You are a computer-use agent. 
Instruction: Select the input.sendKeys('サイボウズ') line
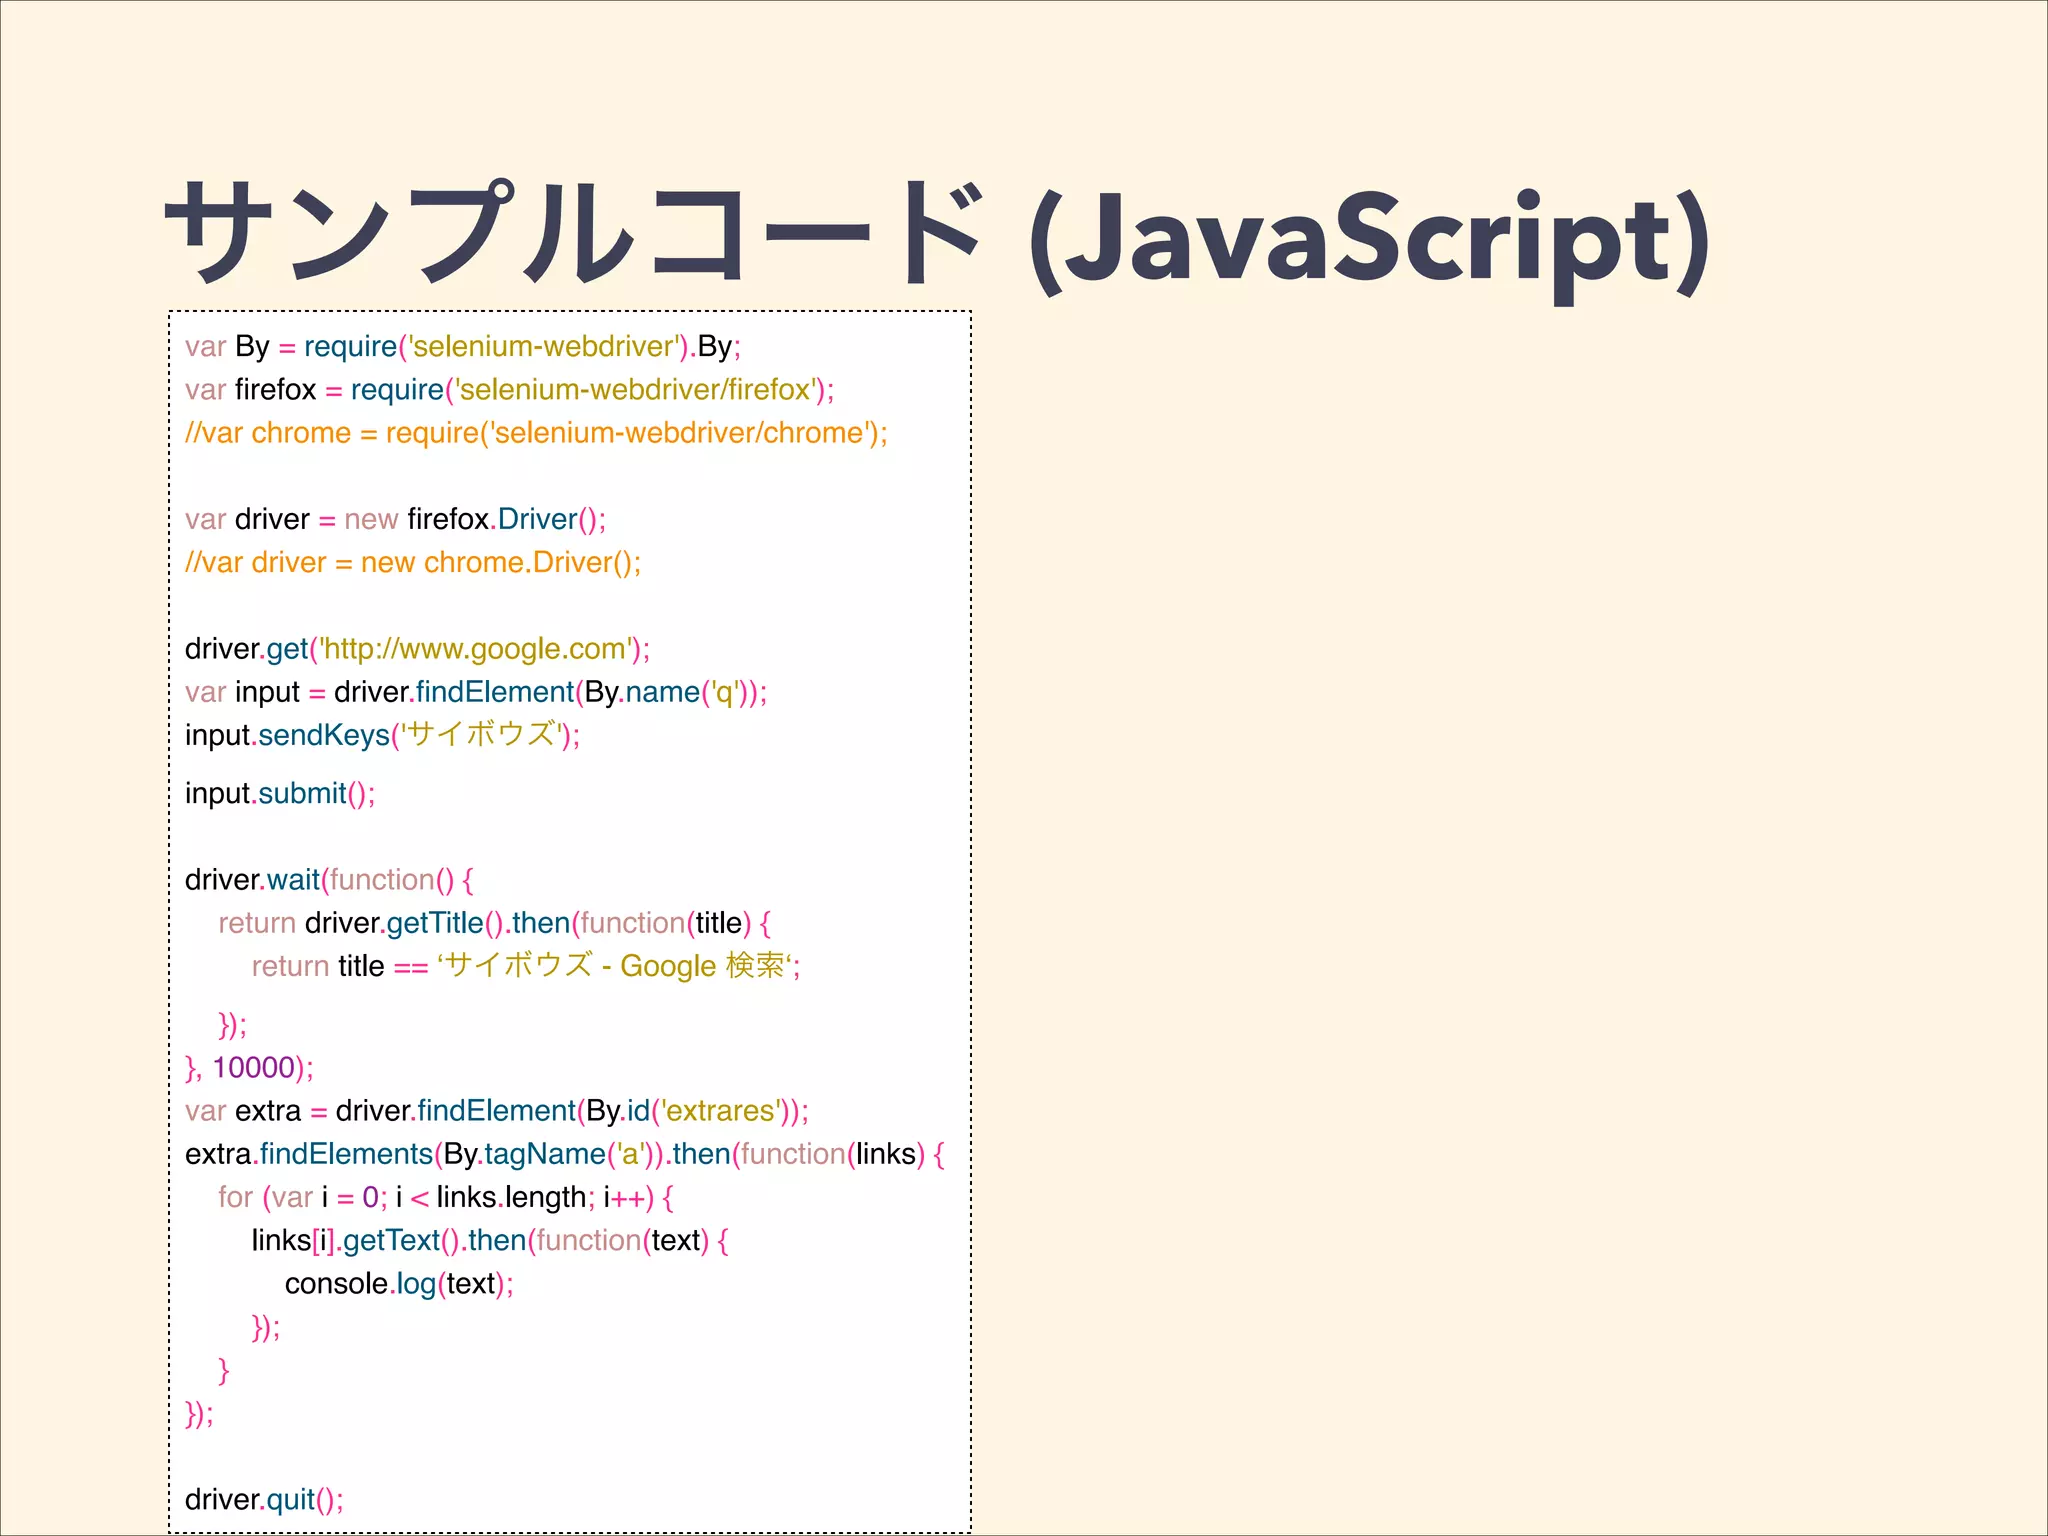coord(382,735)
